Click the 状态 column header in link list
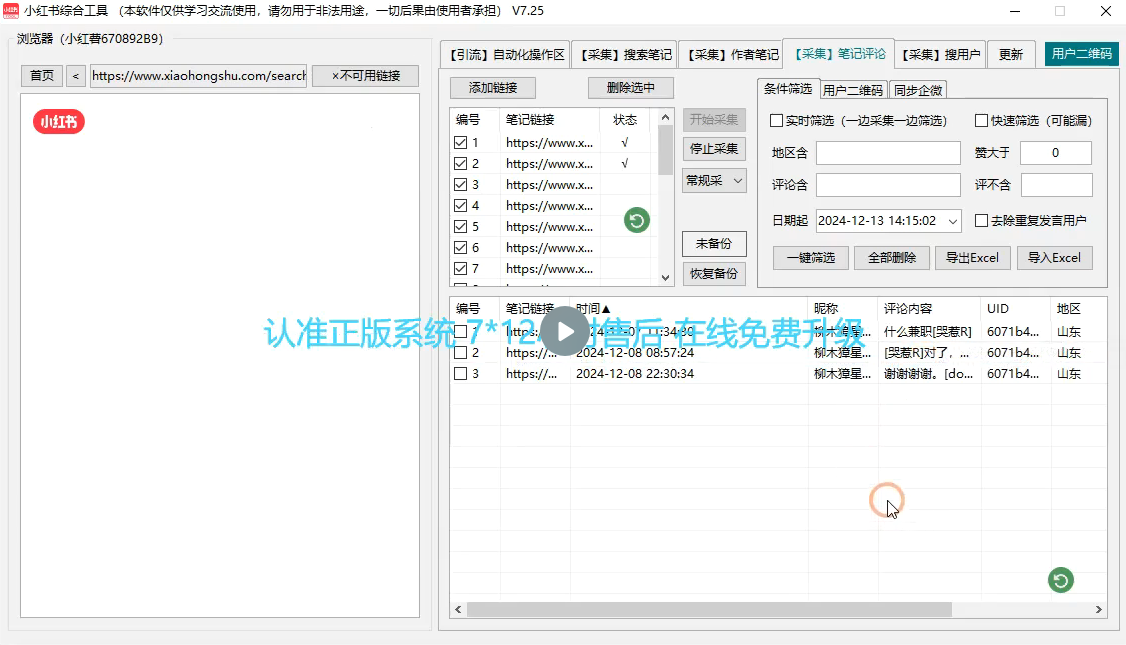This screenshot has width=1126, height=645. pyautogui.click(x=625, y=119)
